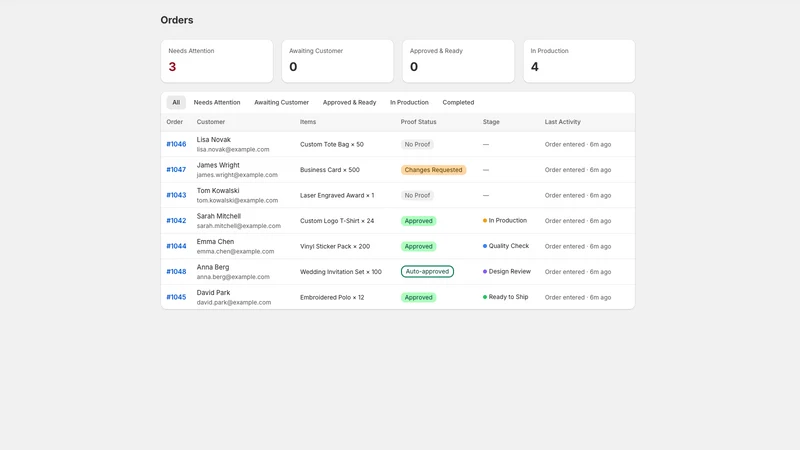Viewport: 800px width, 450px height.
Task: Click item Laser Engraved Award × 1
Action: tap(337, 195)
